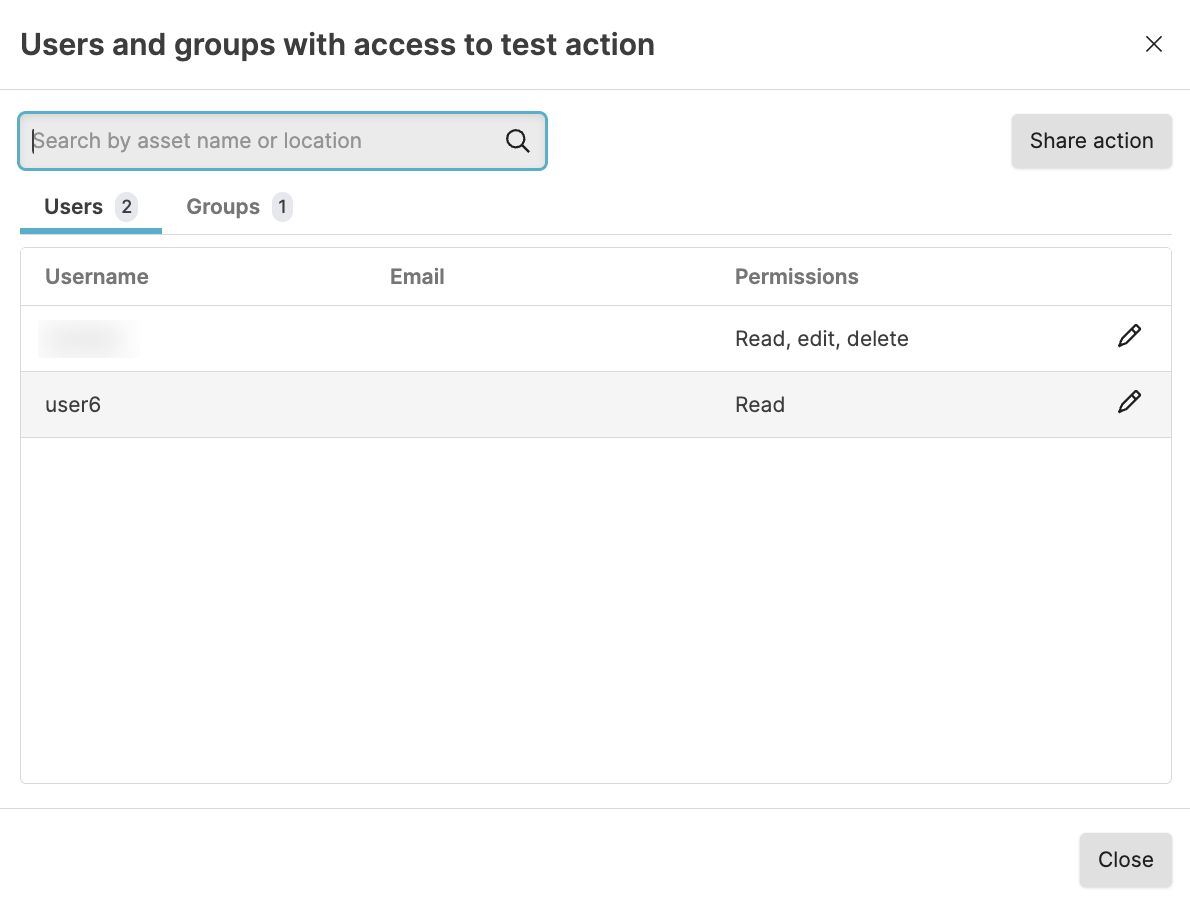1190x904 pixels.
Task: Select the Users tab
Action: click(x=74, y=207)
